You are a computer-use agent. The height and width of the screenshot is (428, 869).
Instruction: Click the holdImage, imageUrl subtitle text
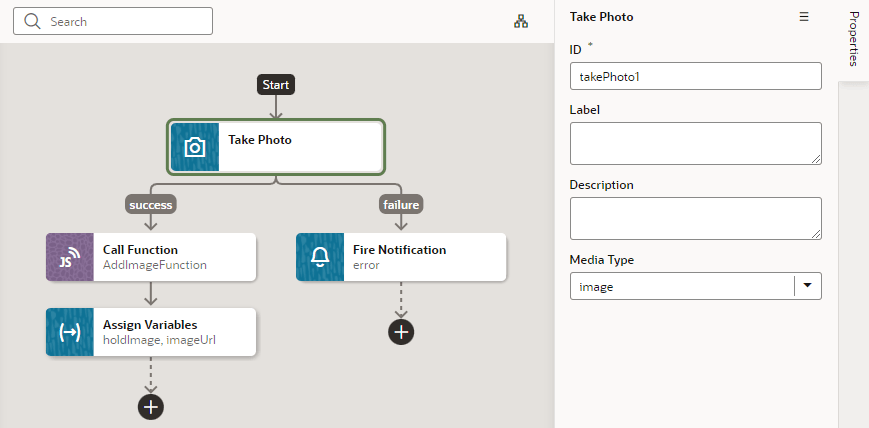click(x=159, y=340)
